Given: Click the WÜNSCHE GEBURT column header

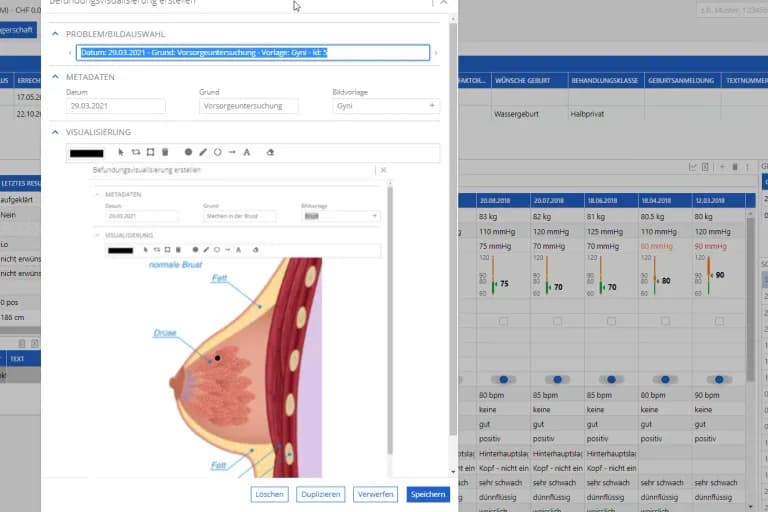Looking at the screenshot, I should 529,80.
